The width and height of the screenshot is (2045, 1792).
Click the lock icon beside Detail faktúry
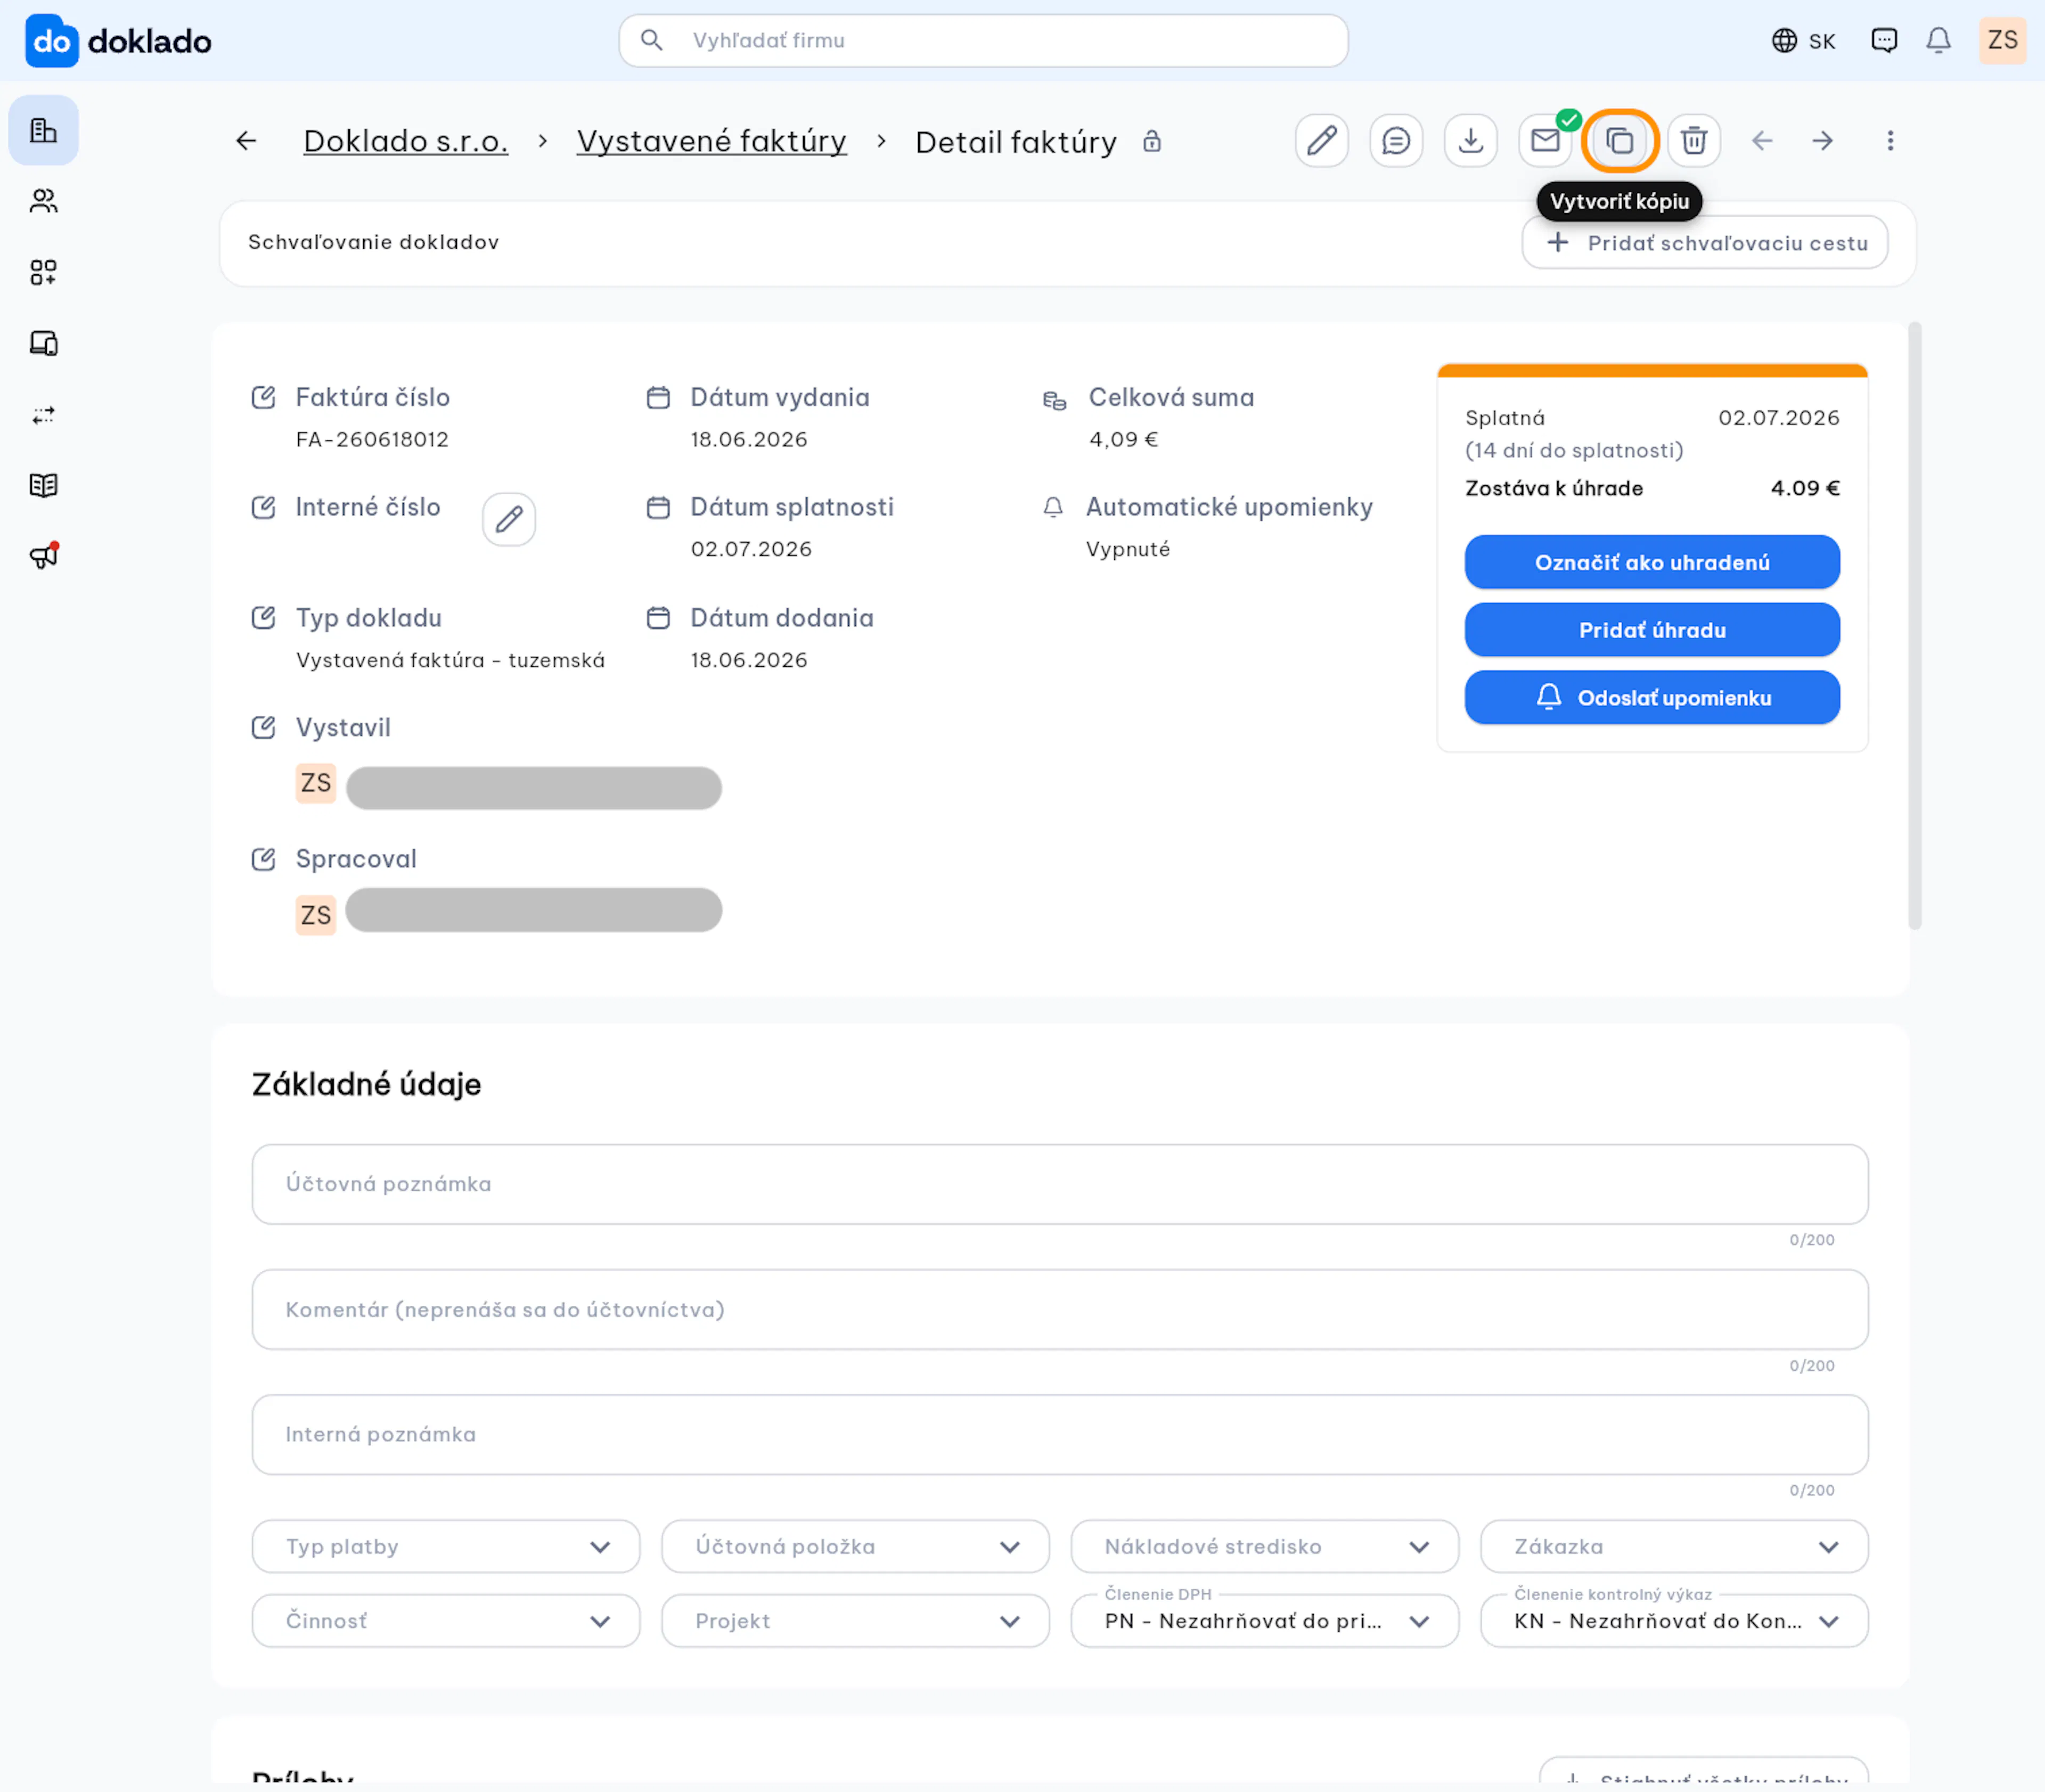(x=1152, y=141)
